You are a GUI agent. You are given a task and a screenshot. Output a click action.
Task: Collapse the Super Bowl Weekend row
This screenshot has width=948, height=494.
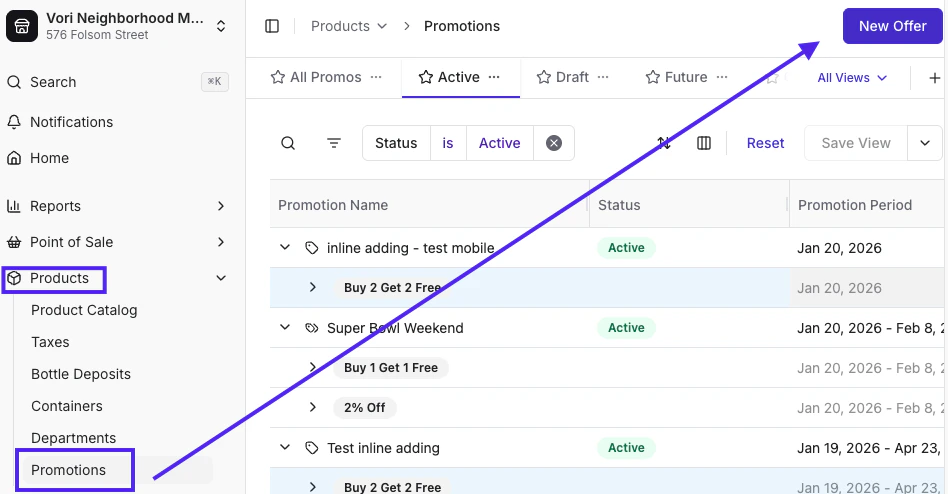tap(285, 328)
